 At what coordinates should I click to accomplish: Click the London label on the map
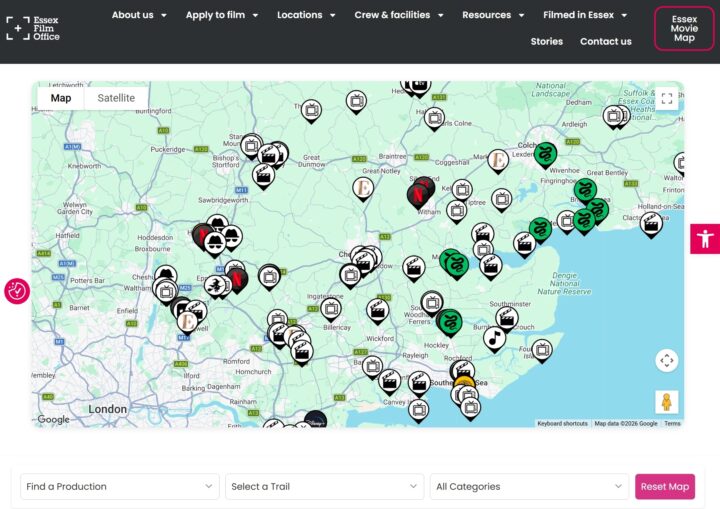click(107, 409)
